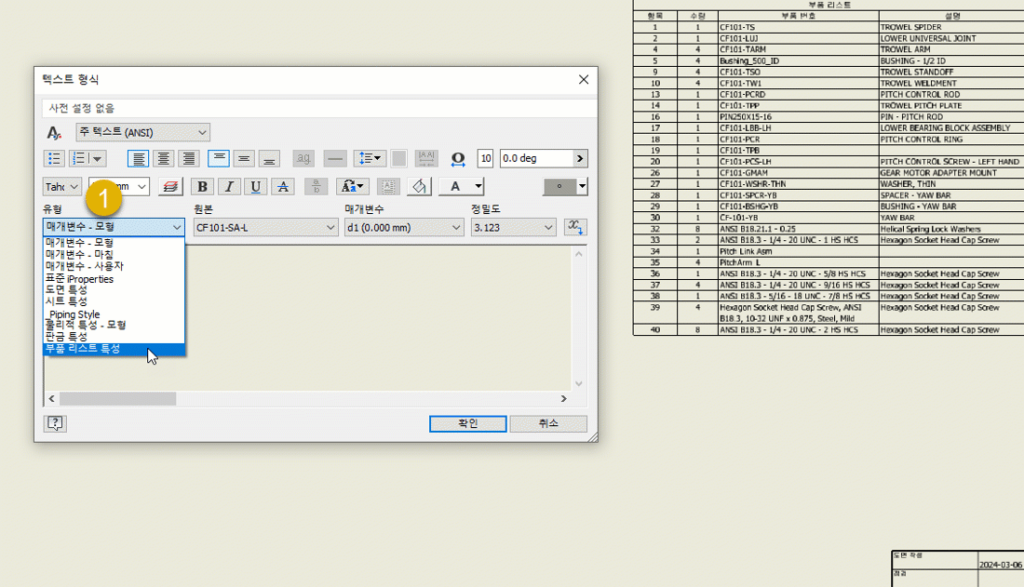This screenshot has width=1024, height=587.
Task: Click 'CF101-TARM' in the parts list
Action: 743,50
